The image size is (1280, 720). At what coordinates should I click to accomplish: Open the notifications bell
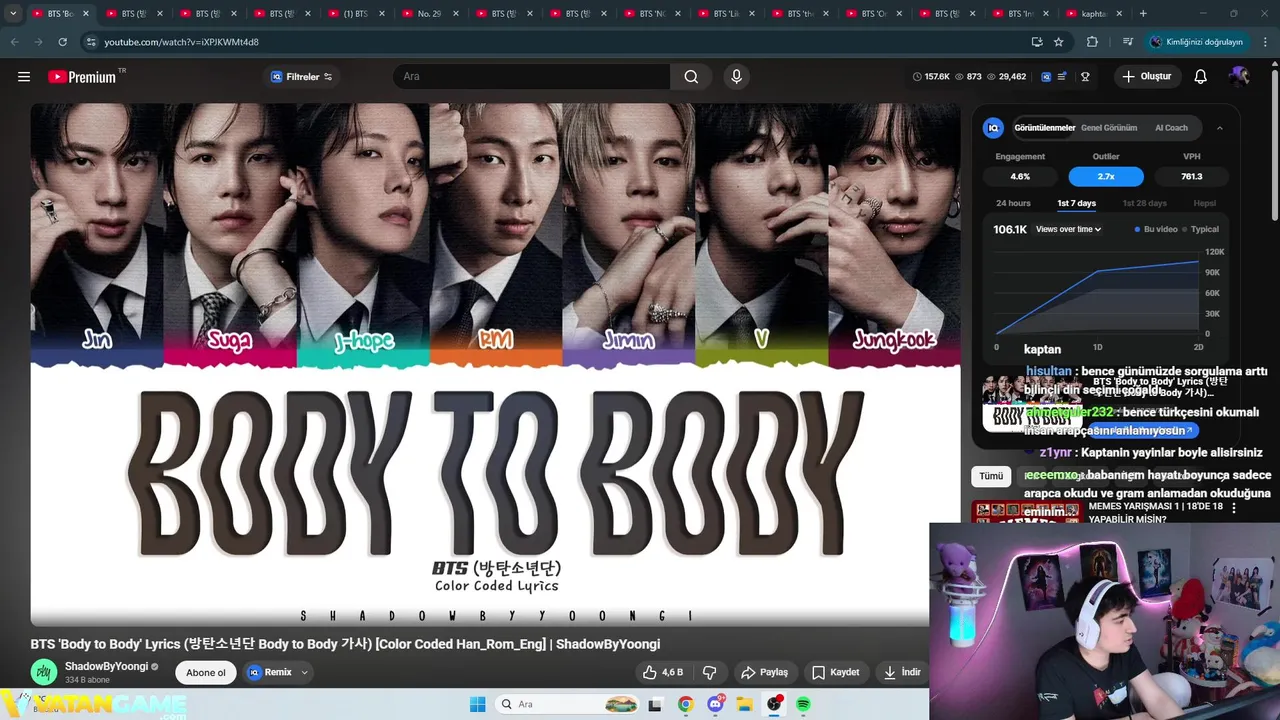click(x=1201, y=77)
